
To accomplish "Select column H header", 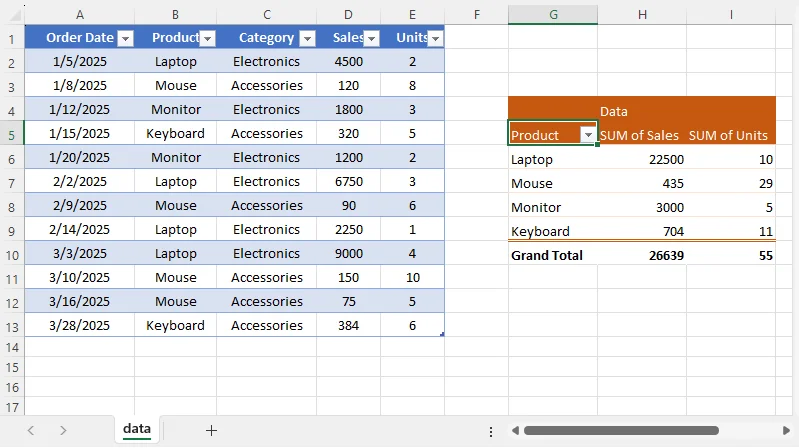I will tap(642, 15).
